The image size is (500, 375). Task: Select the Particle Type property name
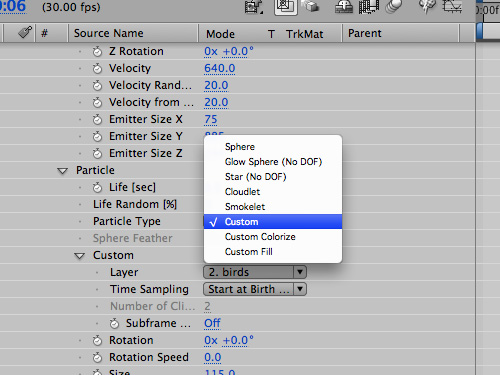coord(127,221)
